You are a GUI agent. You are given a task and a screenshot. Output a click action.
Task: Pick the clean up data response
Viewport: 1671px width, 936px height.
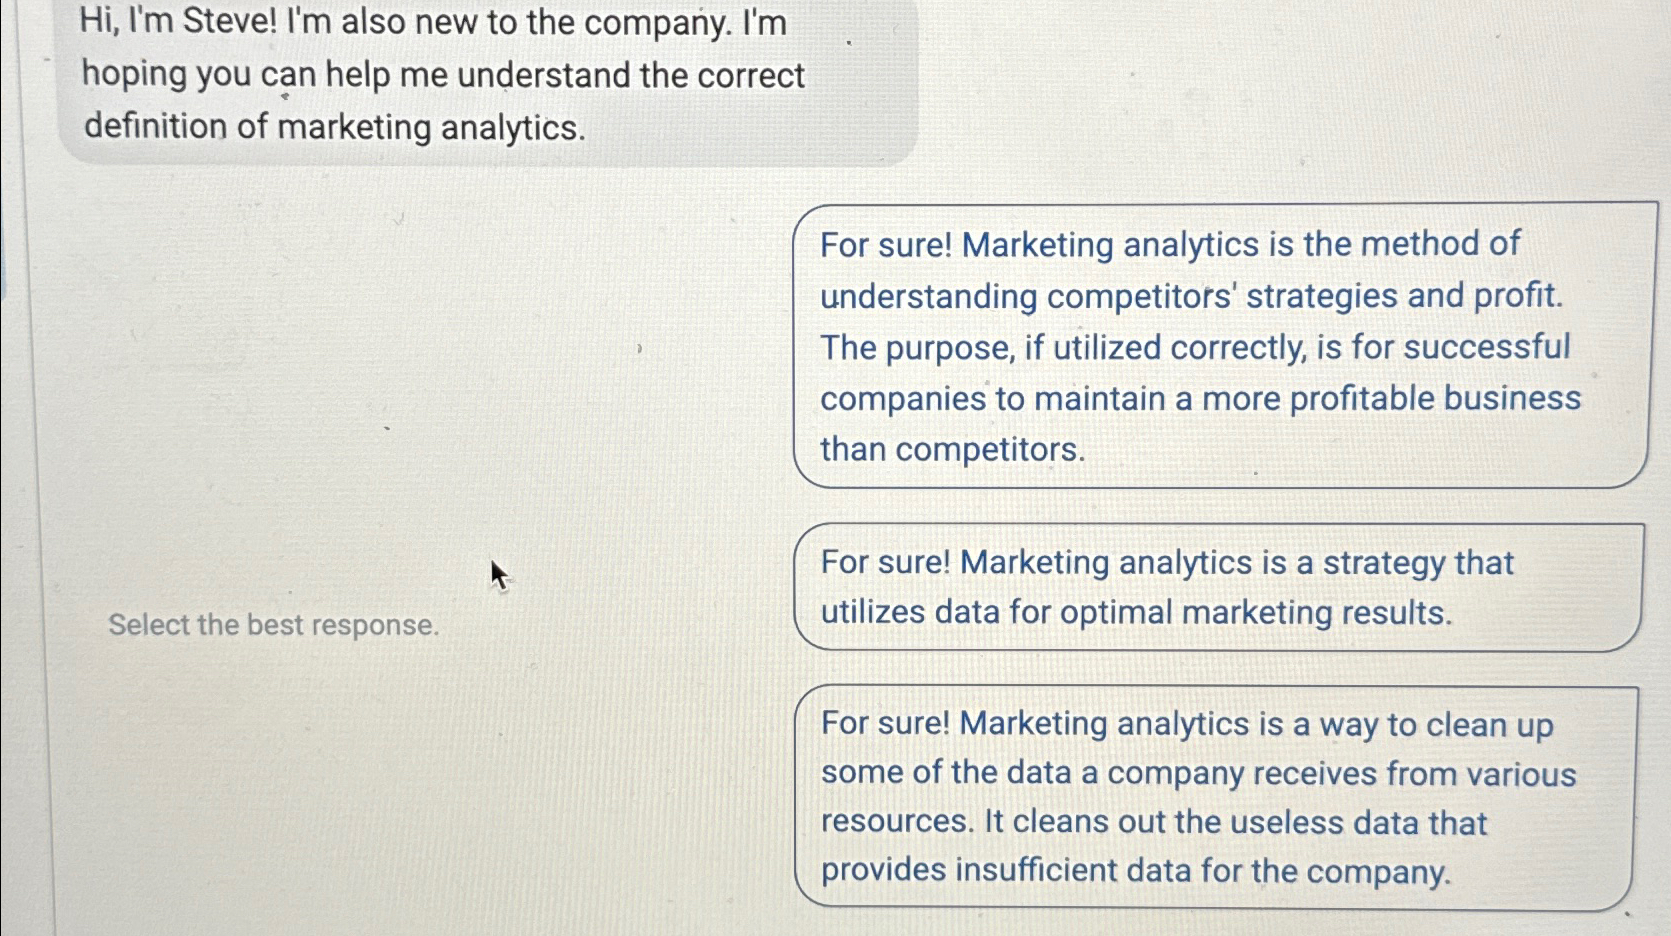point(1215,797)
